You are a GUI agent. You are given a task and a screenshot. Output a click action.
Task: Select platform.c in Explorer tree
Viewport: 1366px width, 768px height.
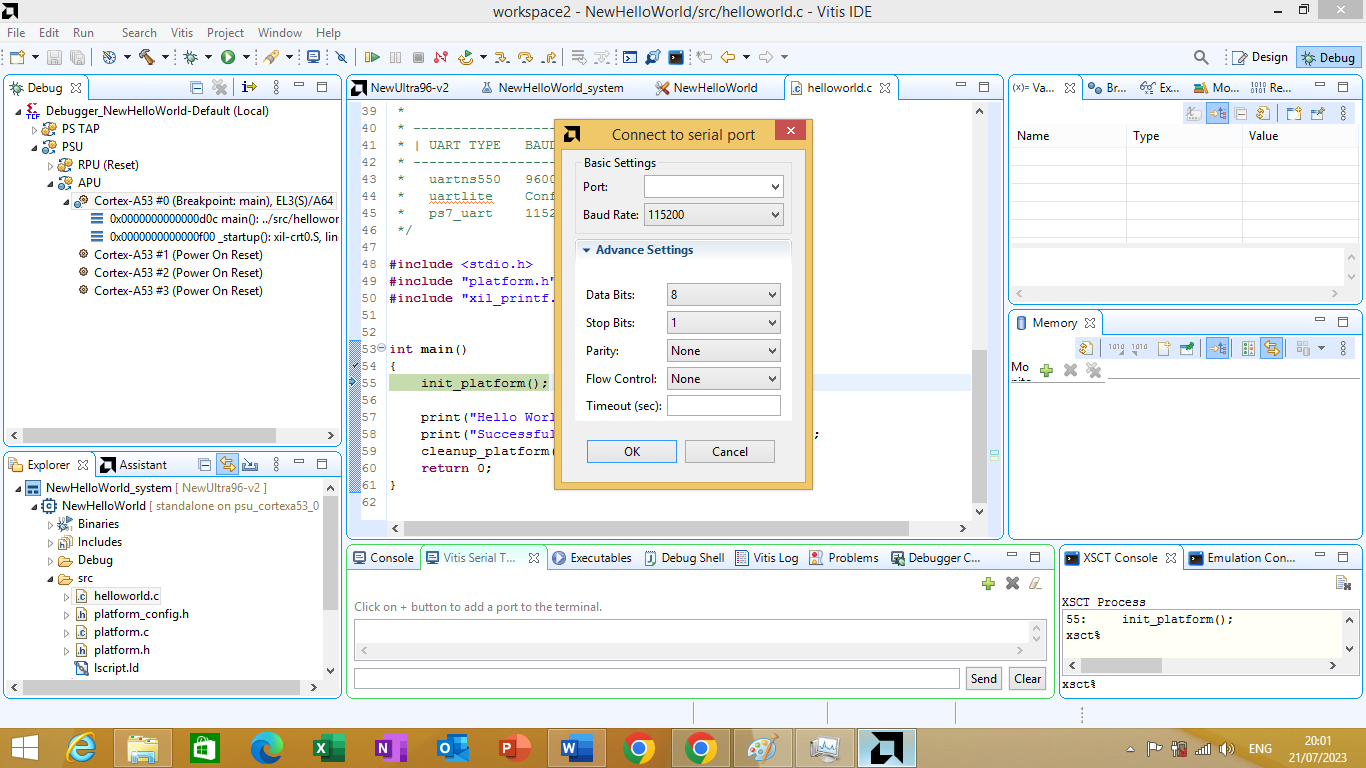point(121,632)
